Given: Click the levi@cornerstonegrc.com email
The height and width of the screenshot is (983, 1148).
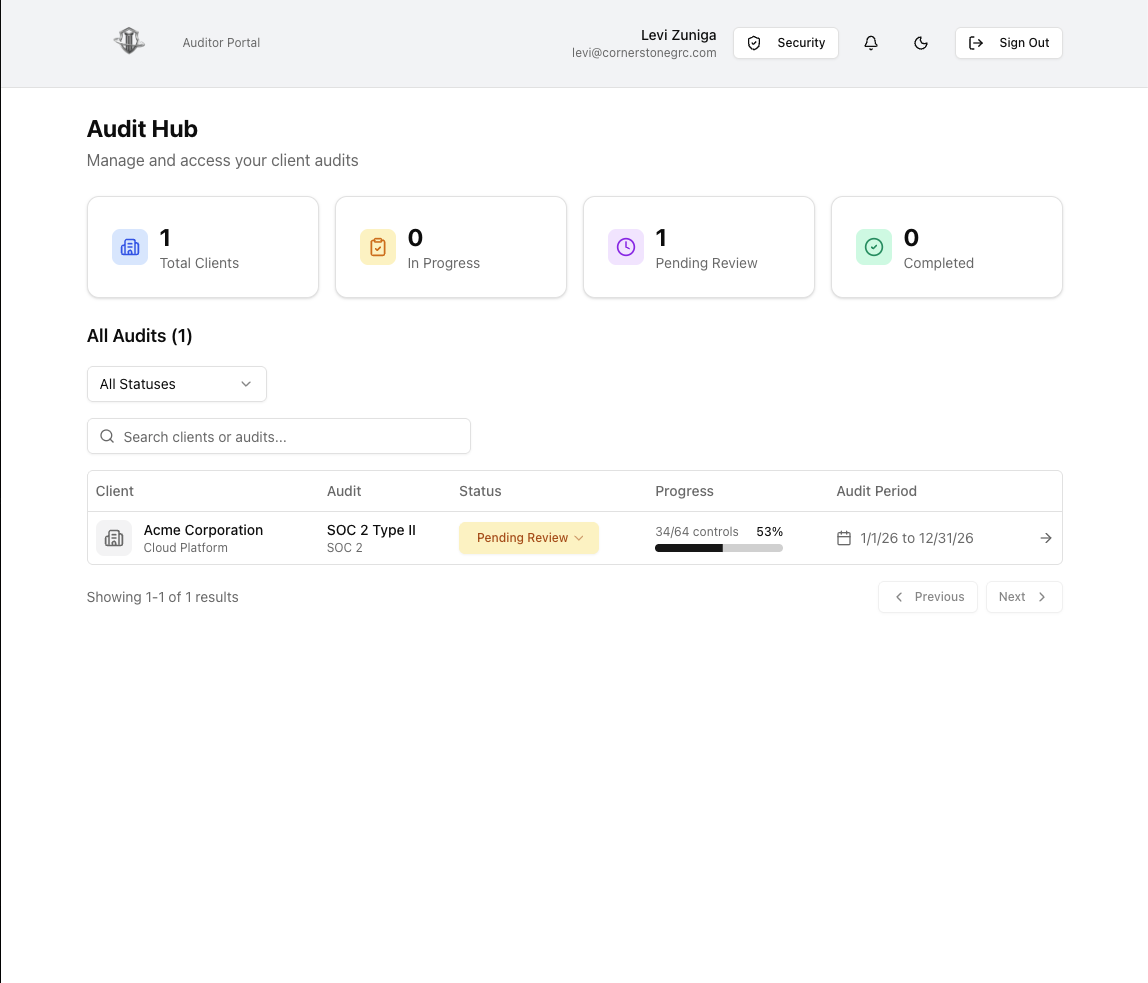Looking at the screenshot, I should pyautogui.click(x=644, y=53).
